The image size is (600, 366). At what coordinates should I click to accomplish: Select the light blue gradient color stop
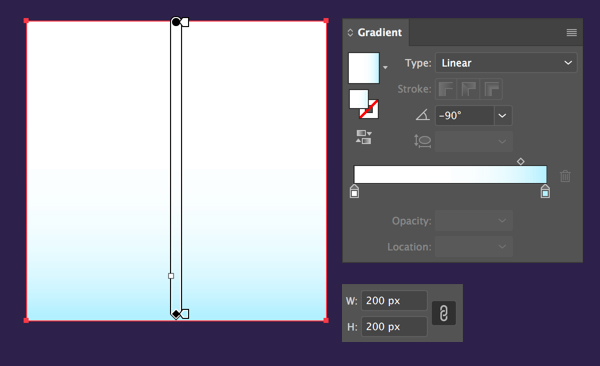pyautogui.click(x=545, y=191)
